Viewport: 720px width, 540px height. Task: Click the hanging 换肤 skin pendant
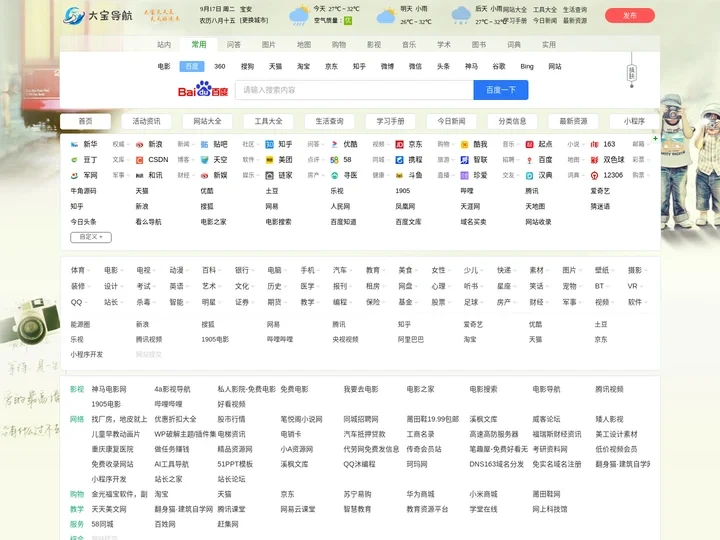pyautogui.click(x=632, y=72)
